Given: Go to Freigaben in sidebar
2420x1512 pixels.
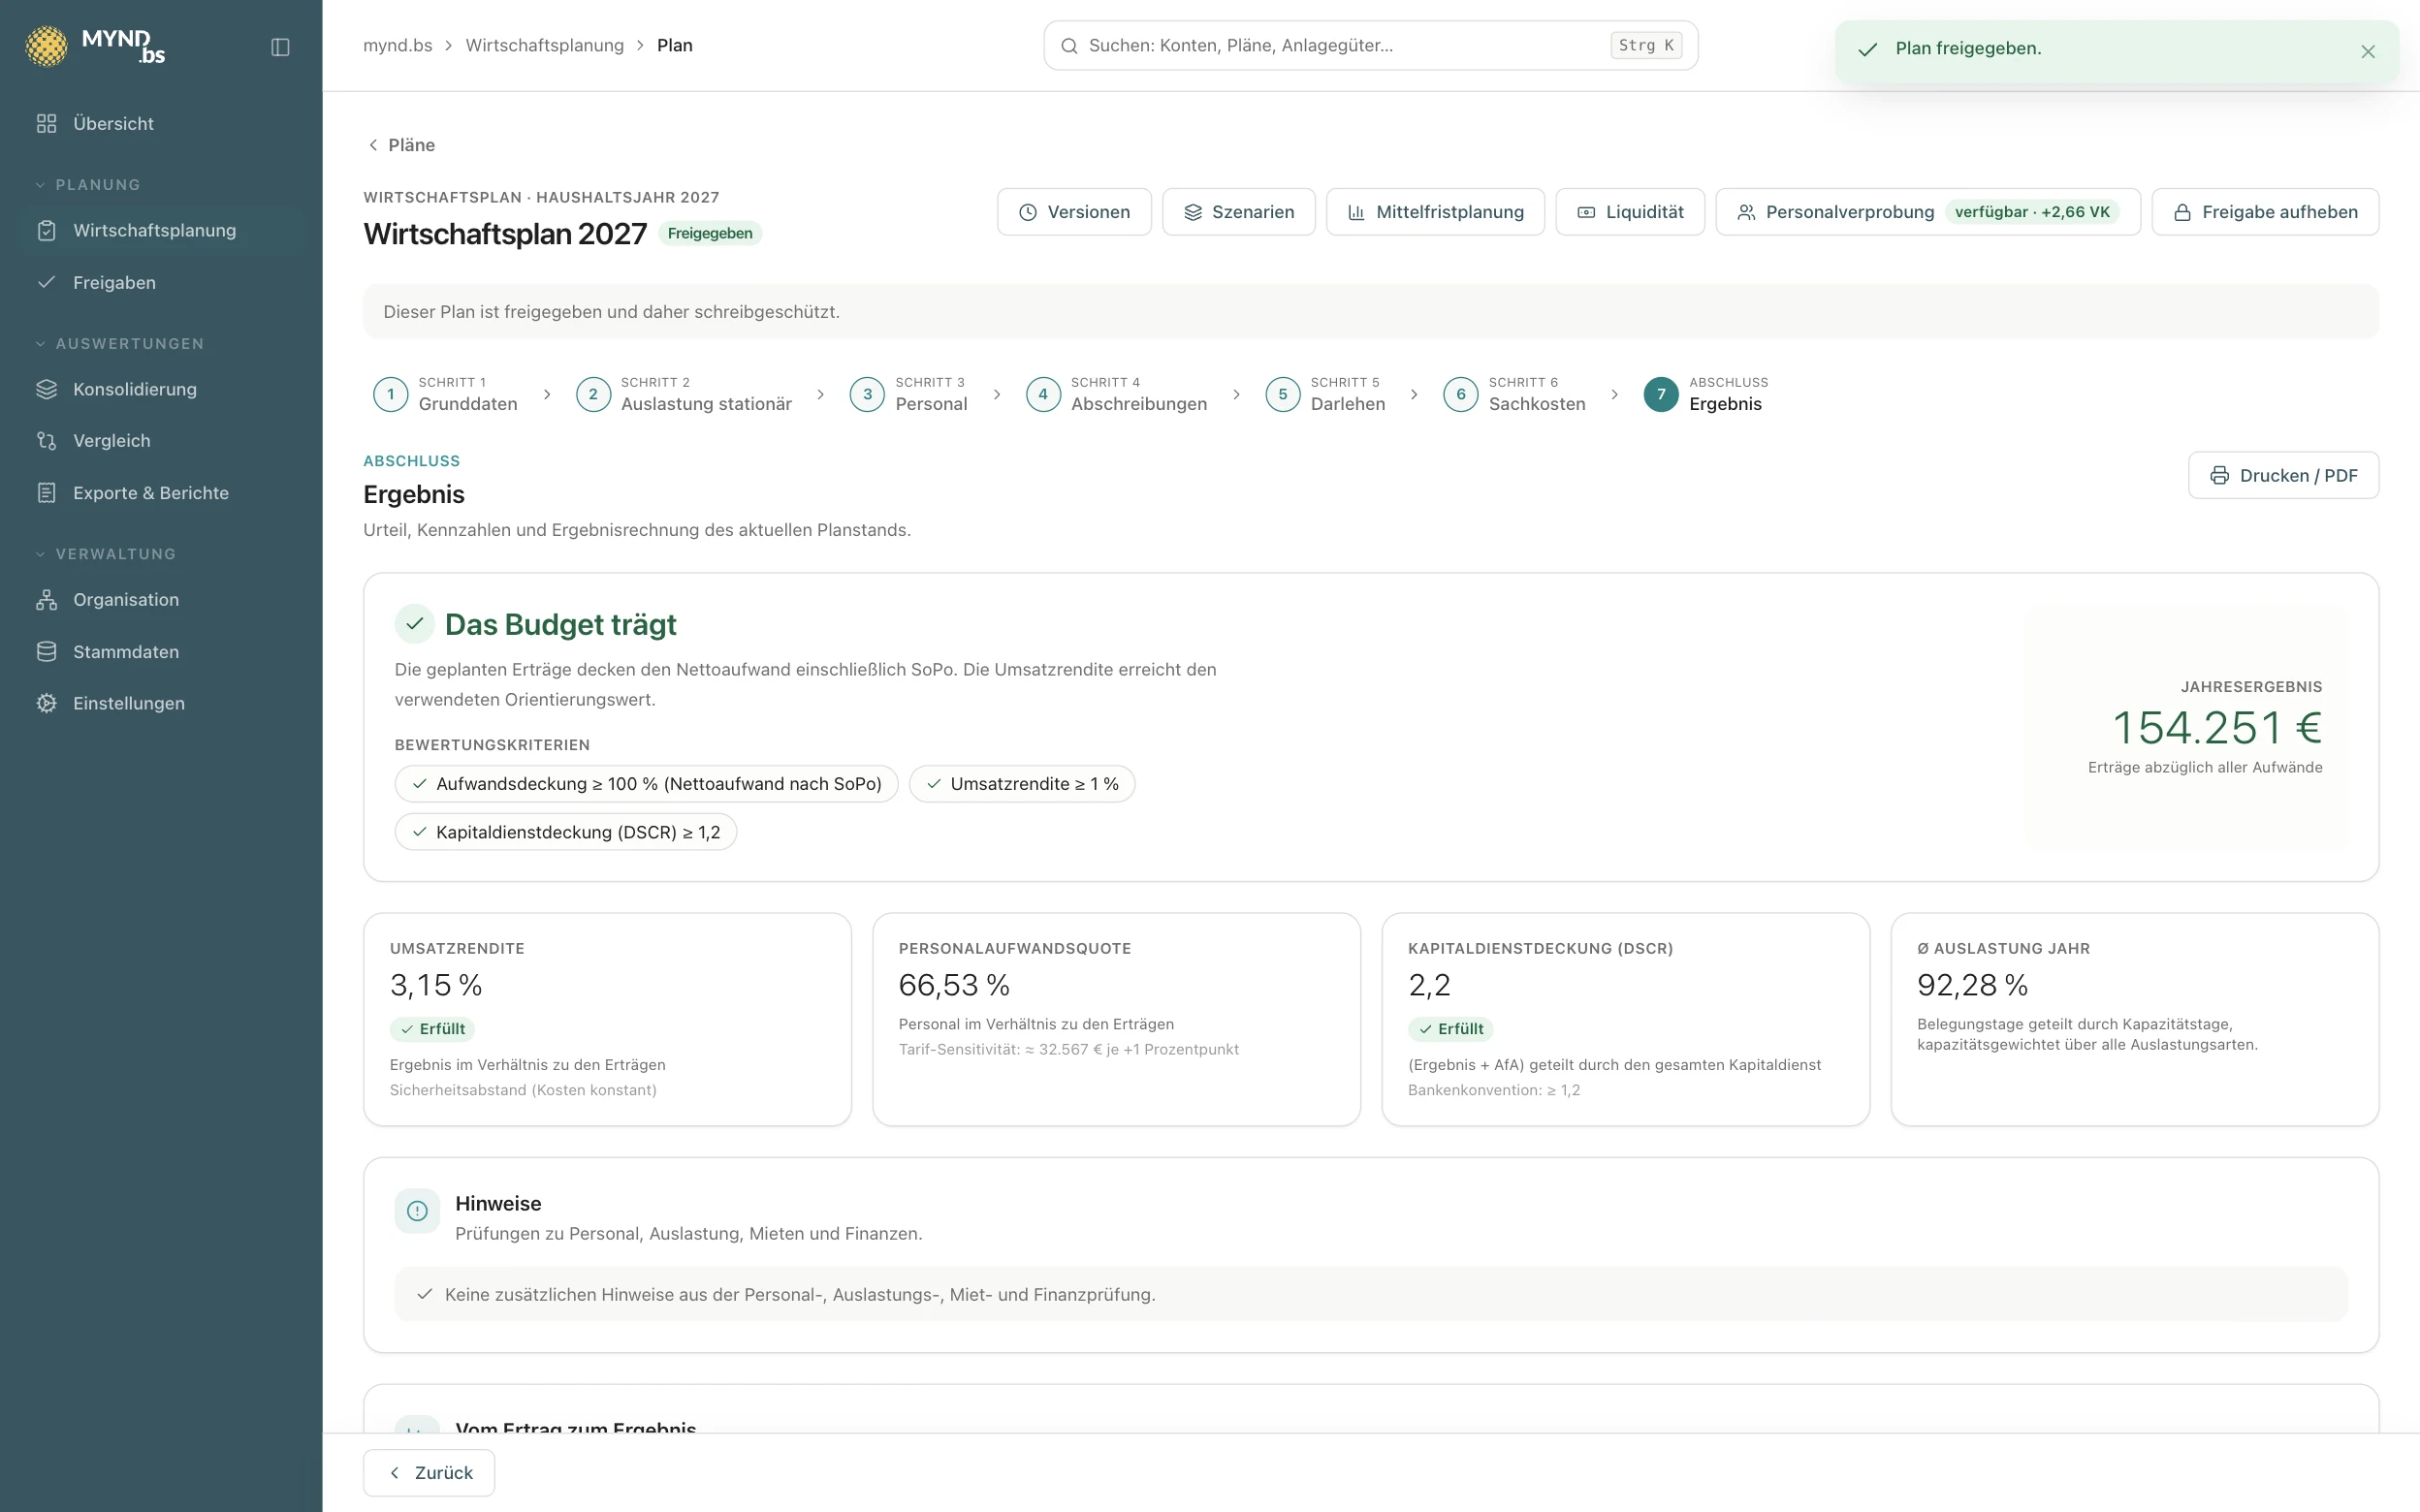Looking at the screenshot, I should [x=161, y=282].
